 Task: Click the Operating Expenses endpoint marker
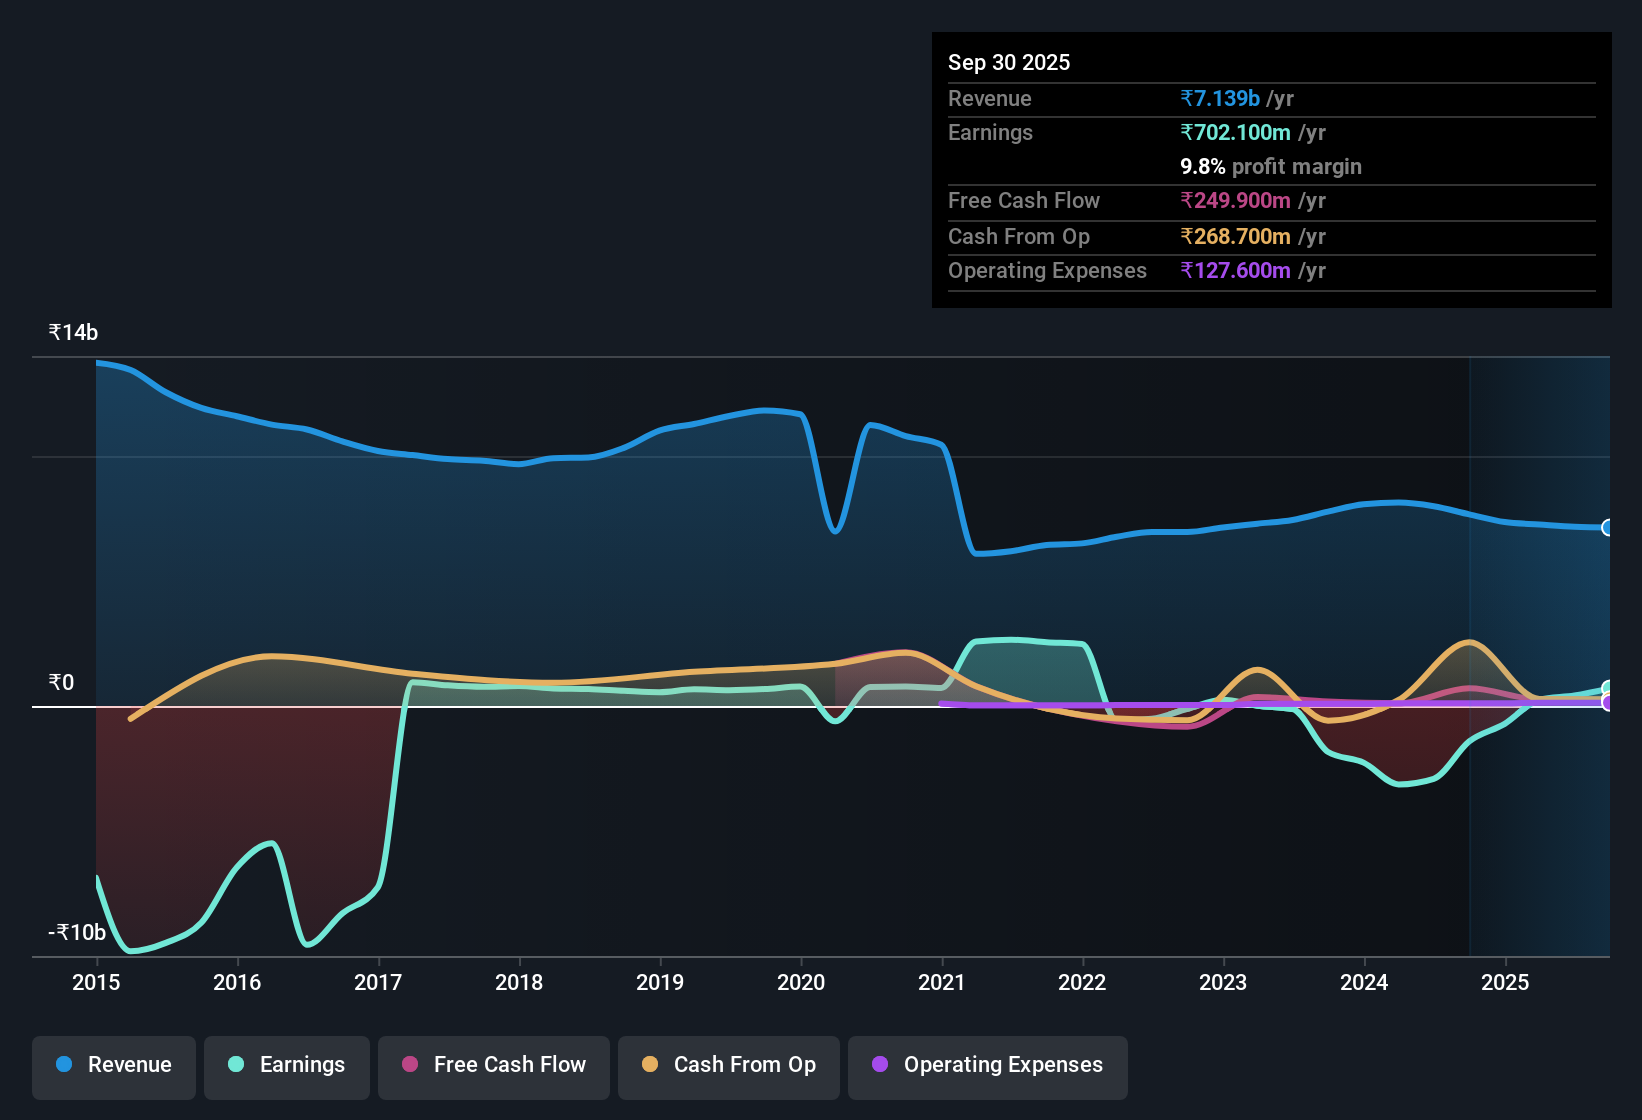[1606, 704]
